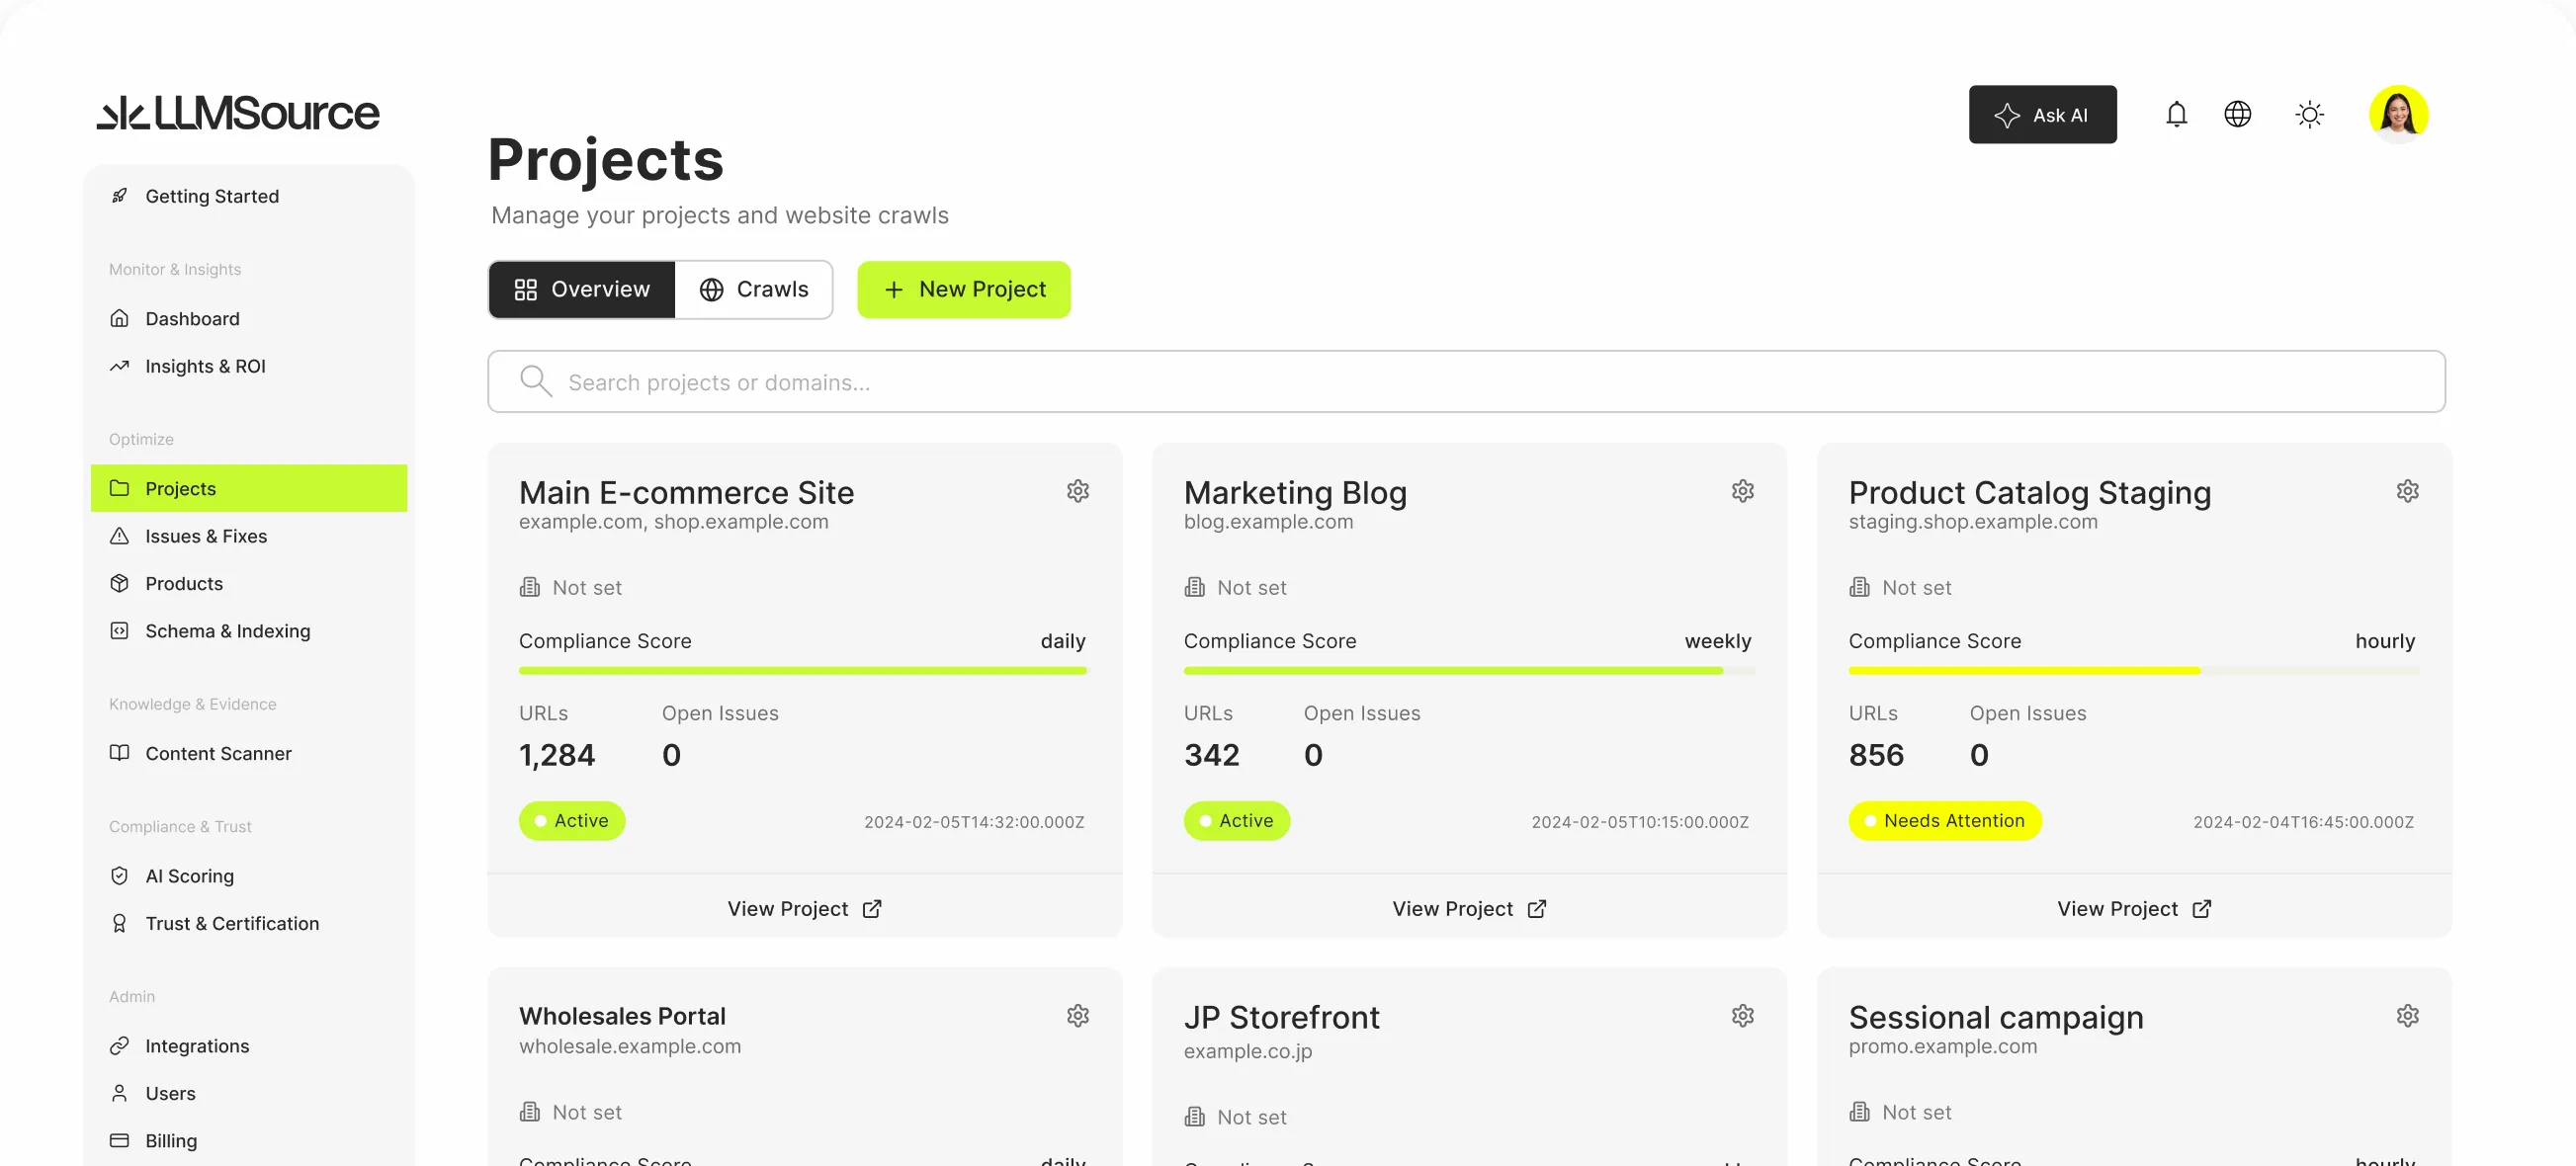Click compliance score bar of Marketing Blog
The height and width of the screenshot is (1166, 2576).
coord(1469,671)
